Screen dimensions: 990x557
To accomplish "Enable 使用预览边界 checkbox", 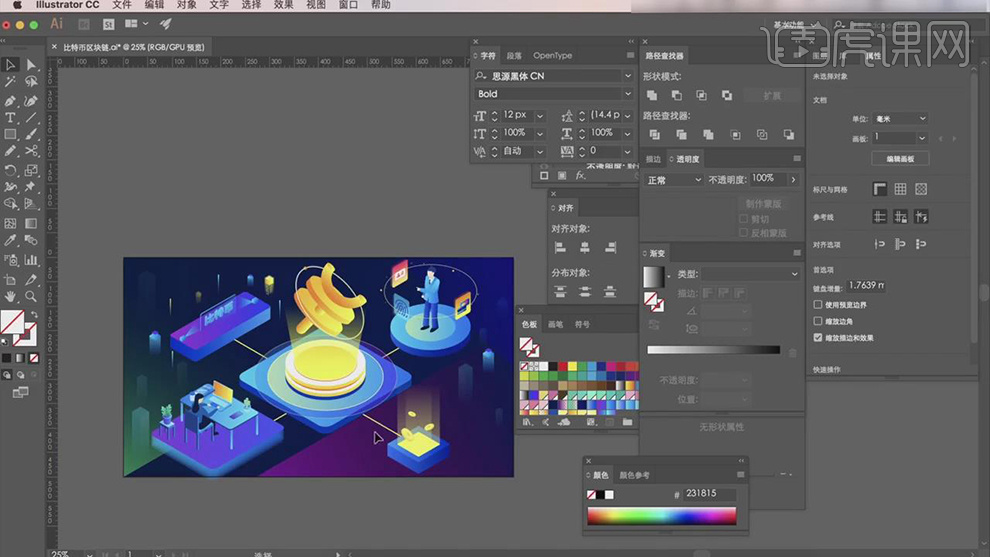I will click(x=819, y=305).
